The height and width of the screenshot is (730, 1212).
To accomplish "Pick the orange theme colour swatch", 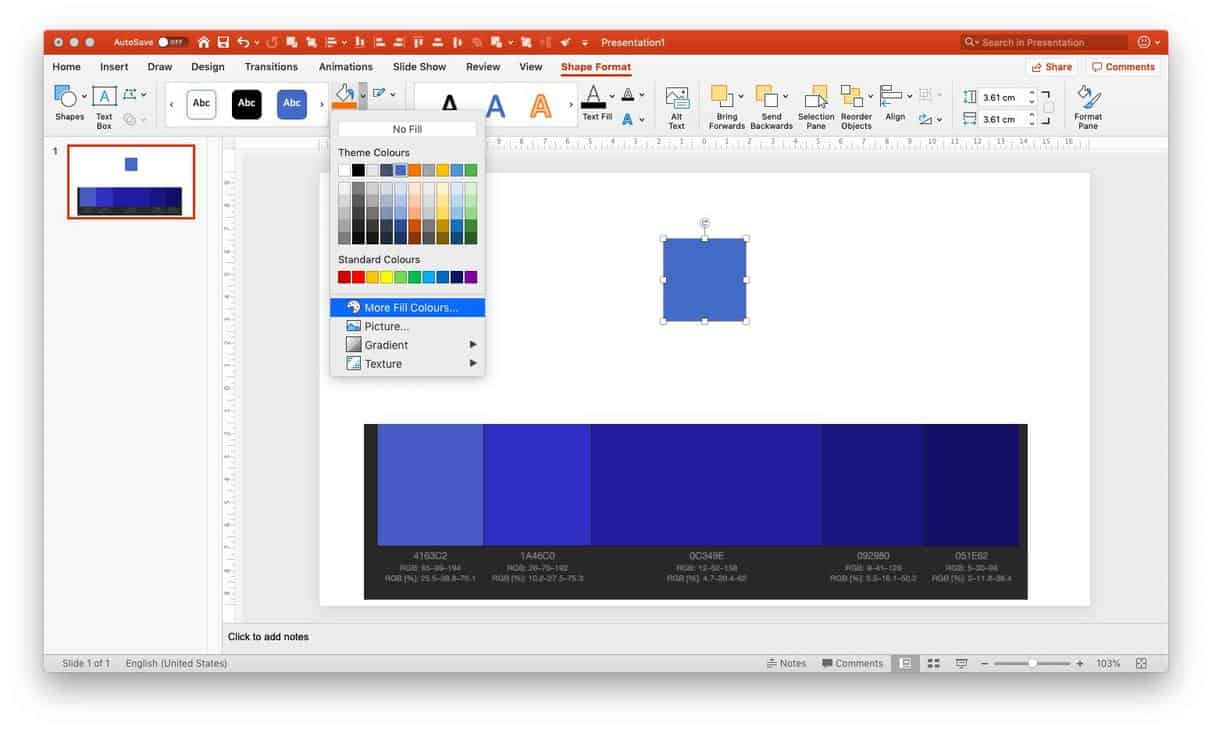I will tap(414, 170).
